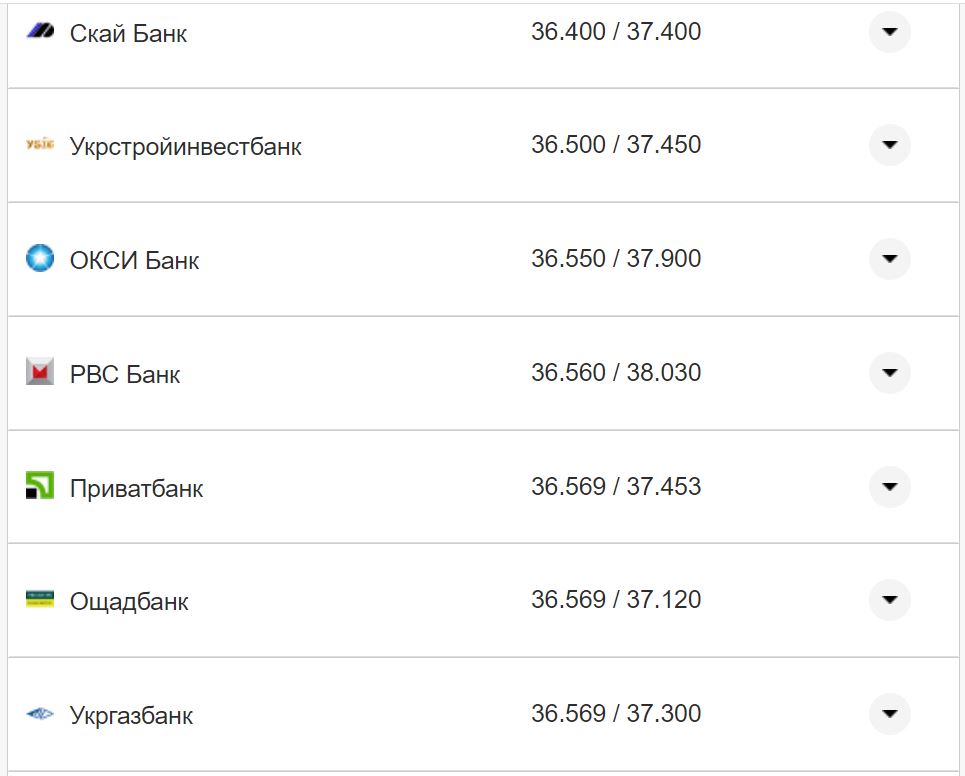Click the Приватбанк green logo icon
Screen dimensions: 965x776
pos(39,487)
